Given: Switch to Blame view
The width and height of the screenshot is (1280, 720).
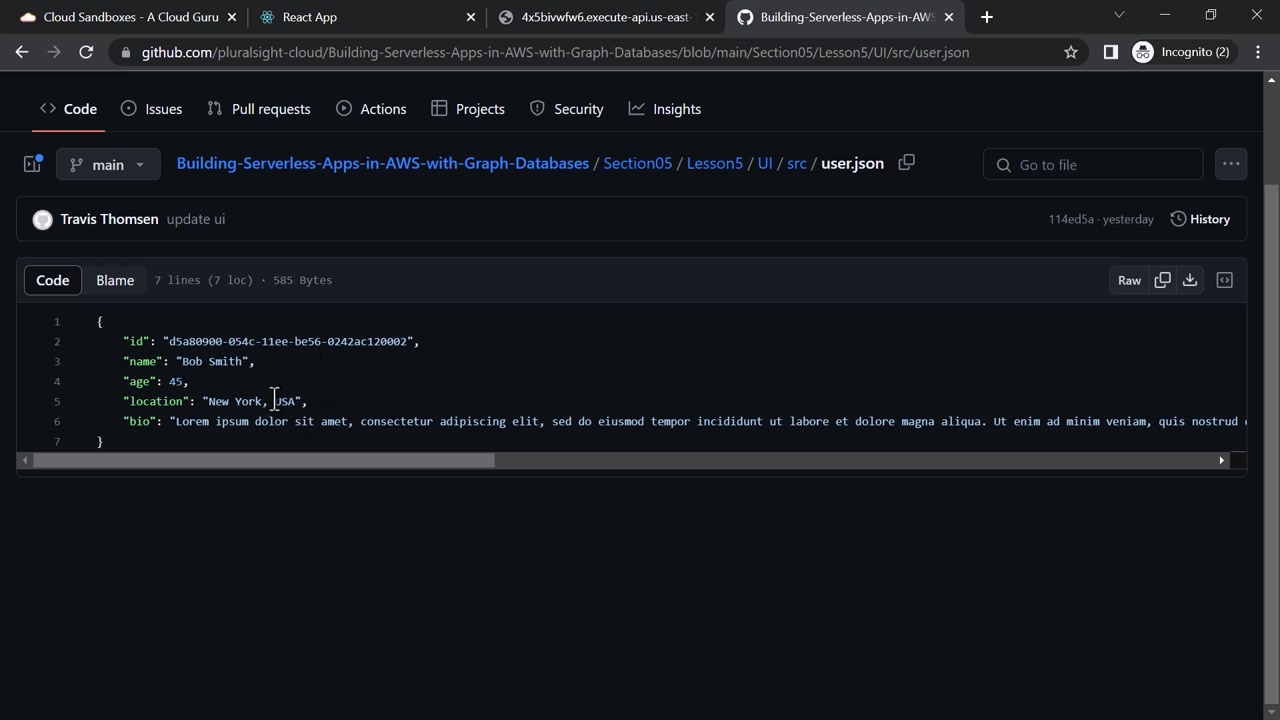Looking at the screenshot, I should pyautogui.click(x=115, y=280).
